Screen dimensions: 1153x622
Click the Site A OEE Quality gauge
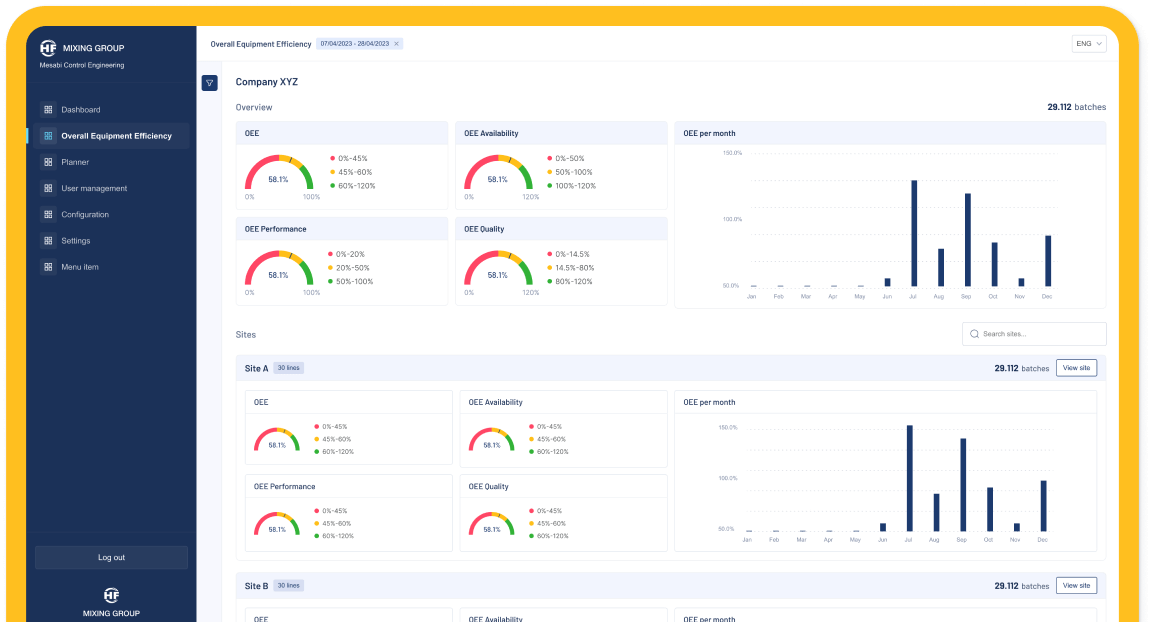point(492,523)
